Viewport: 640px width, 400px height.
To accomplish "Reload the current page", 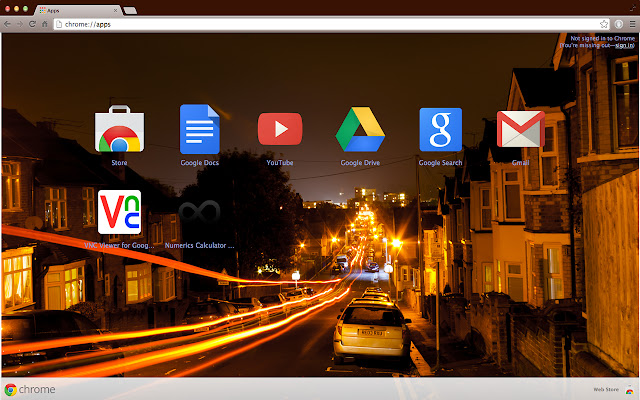I will (x=32, y=24).
